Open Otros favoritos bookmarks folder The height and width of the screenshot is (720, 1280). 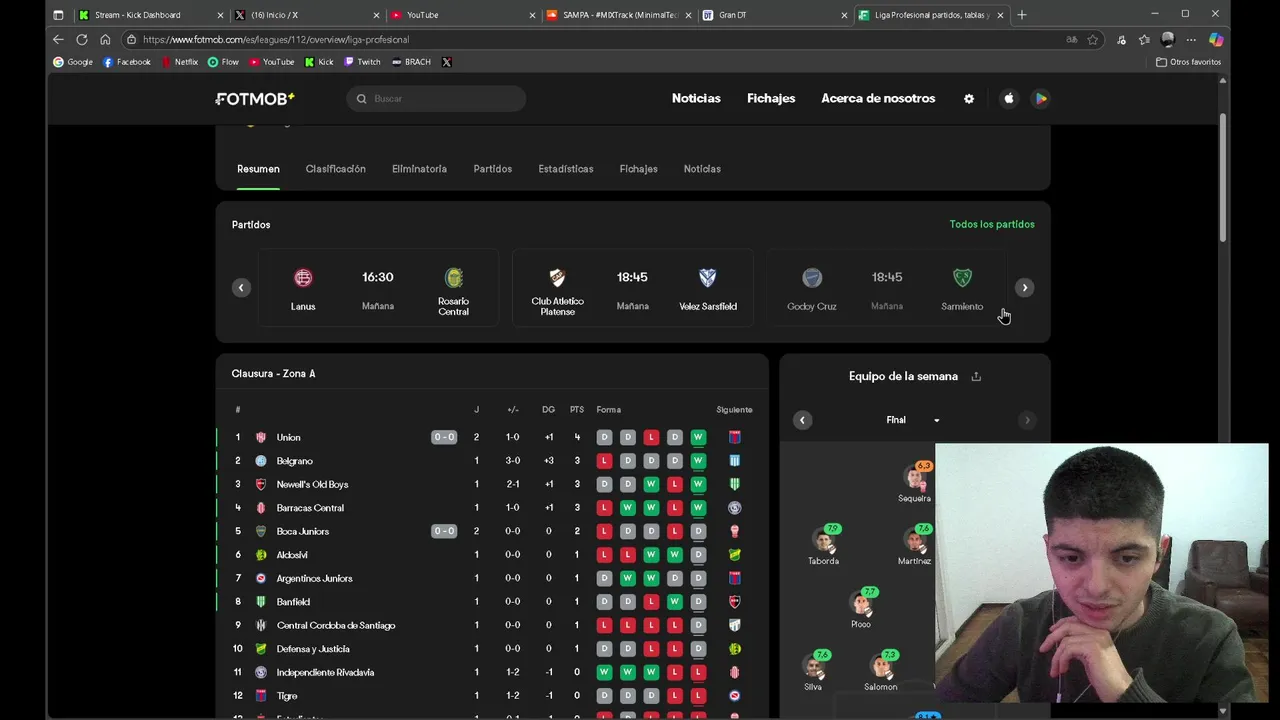pyautogui.click(x=1188, y=62)
